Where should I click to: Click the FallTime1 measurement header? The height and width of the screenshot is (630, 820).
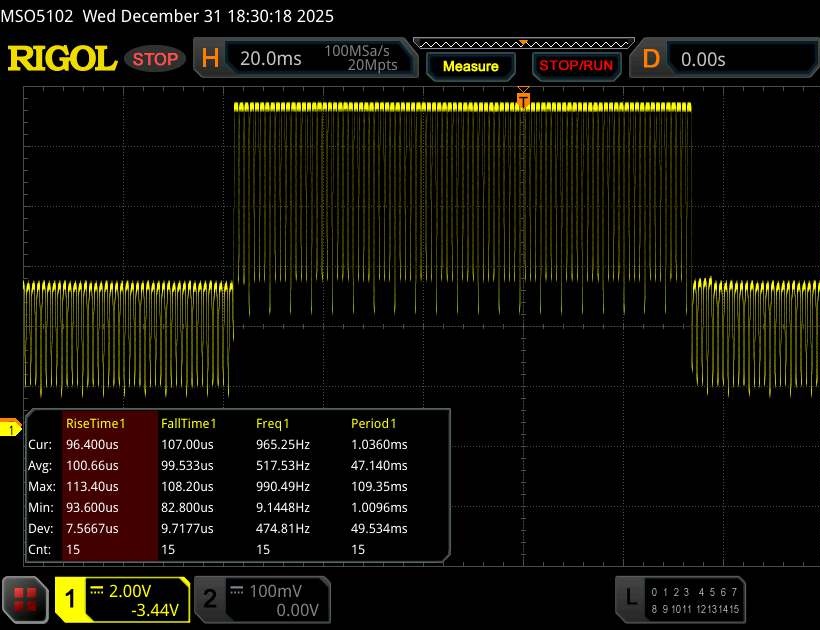coord(189,423)
